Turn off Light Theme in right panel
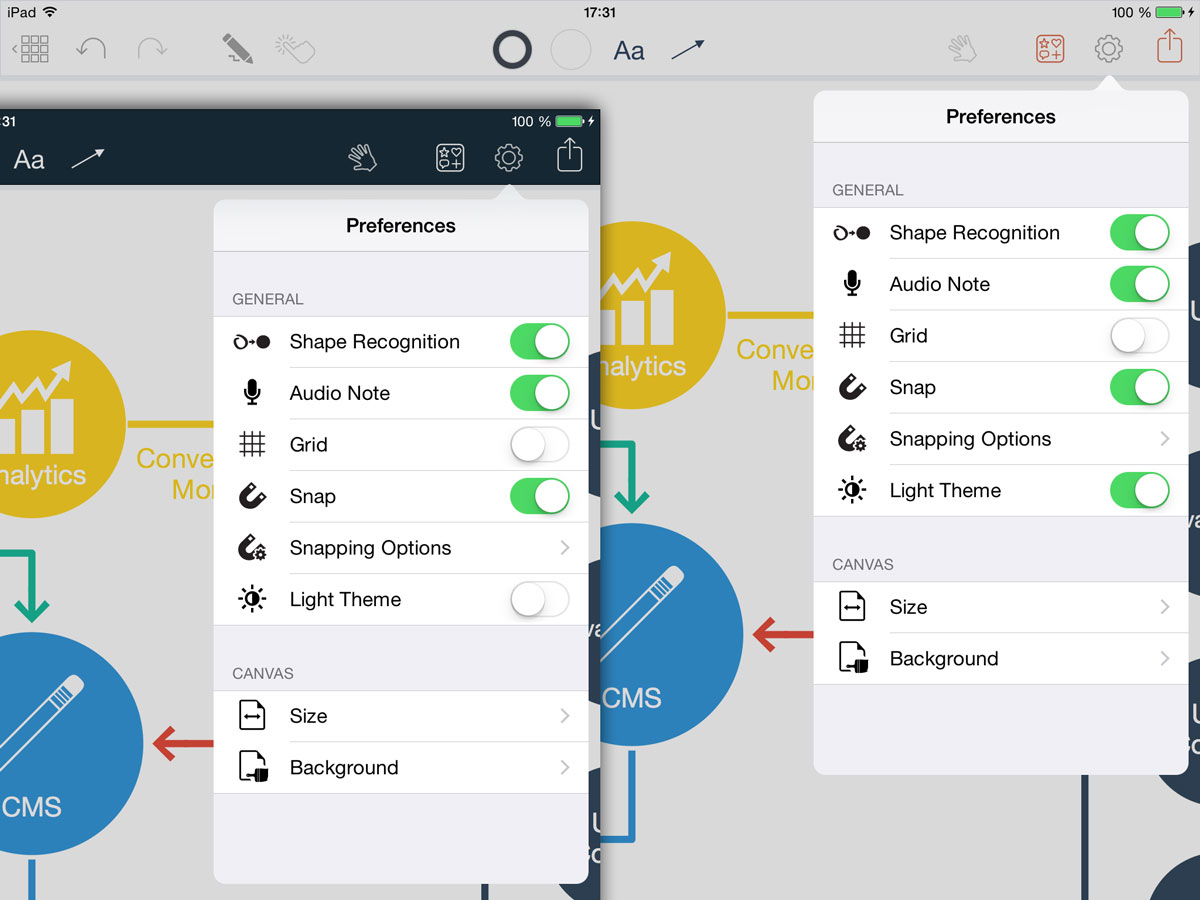1200x900 pixels. (1139, 490)
